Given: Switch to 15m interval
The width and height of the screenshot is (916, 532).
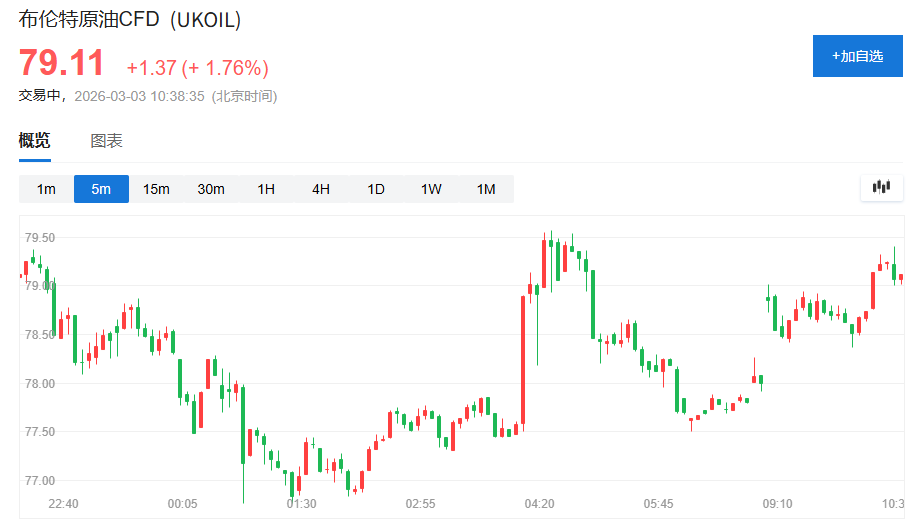Looking at the screenshot, I should click(156, 189).
